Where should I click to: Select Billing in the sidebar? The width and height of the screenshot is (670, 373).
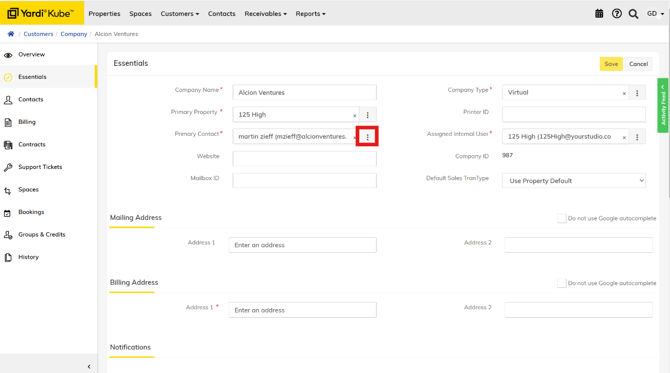point(48,122)
